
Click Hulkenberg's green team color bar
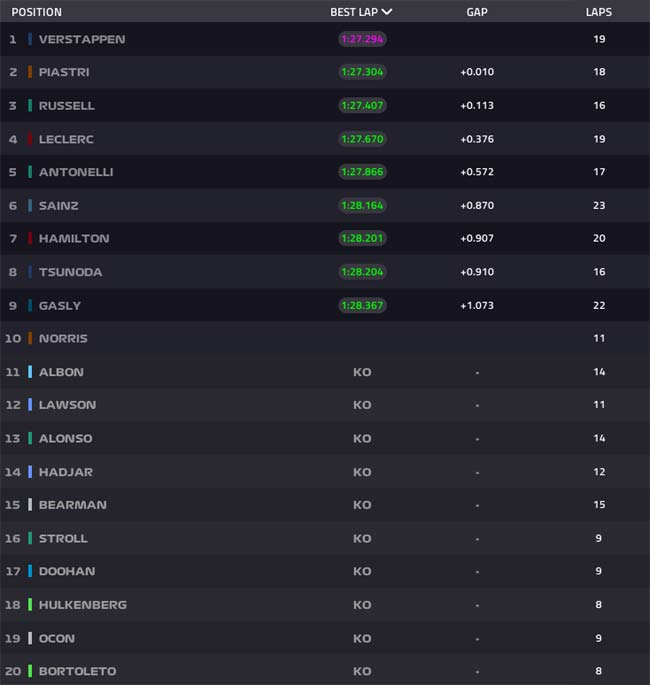click(x=30, y=605)
